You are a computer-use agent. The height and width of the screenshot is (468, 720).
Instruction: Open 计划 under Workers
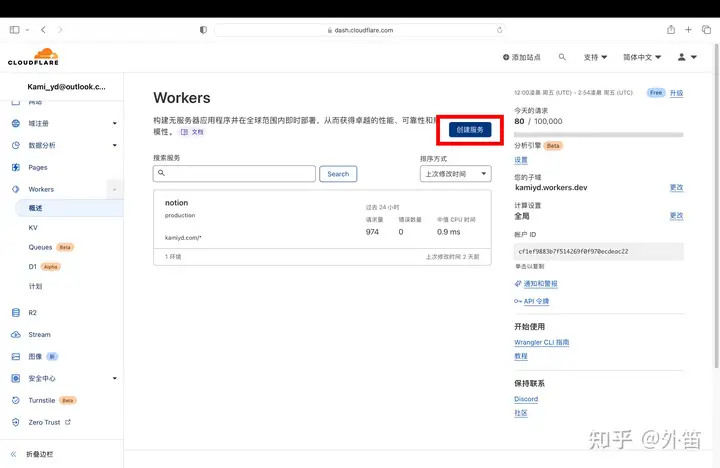35,286
